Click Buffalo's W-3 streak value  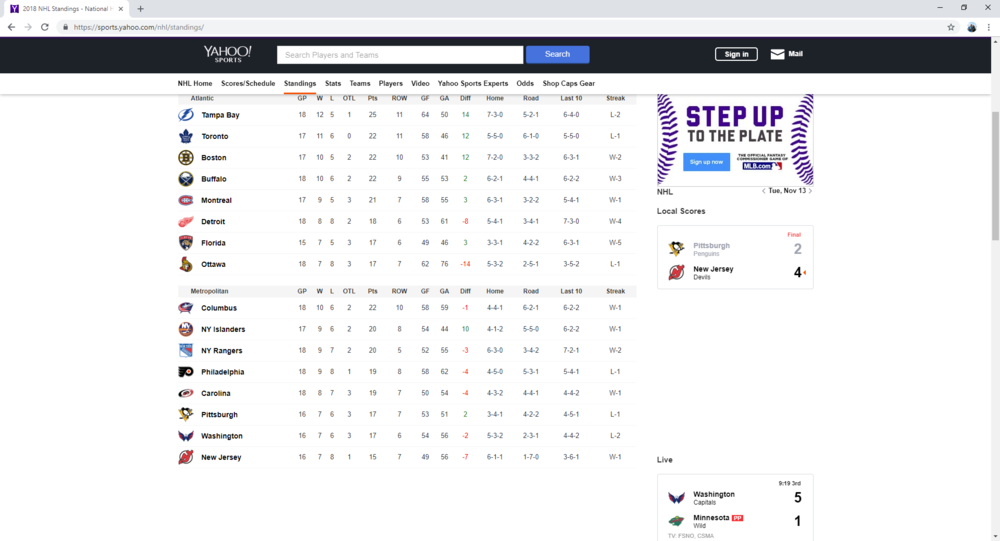(x=615, y=179)
